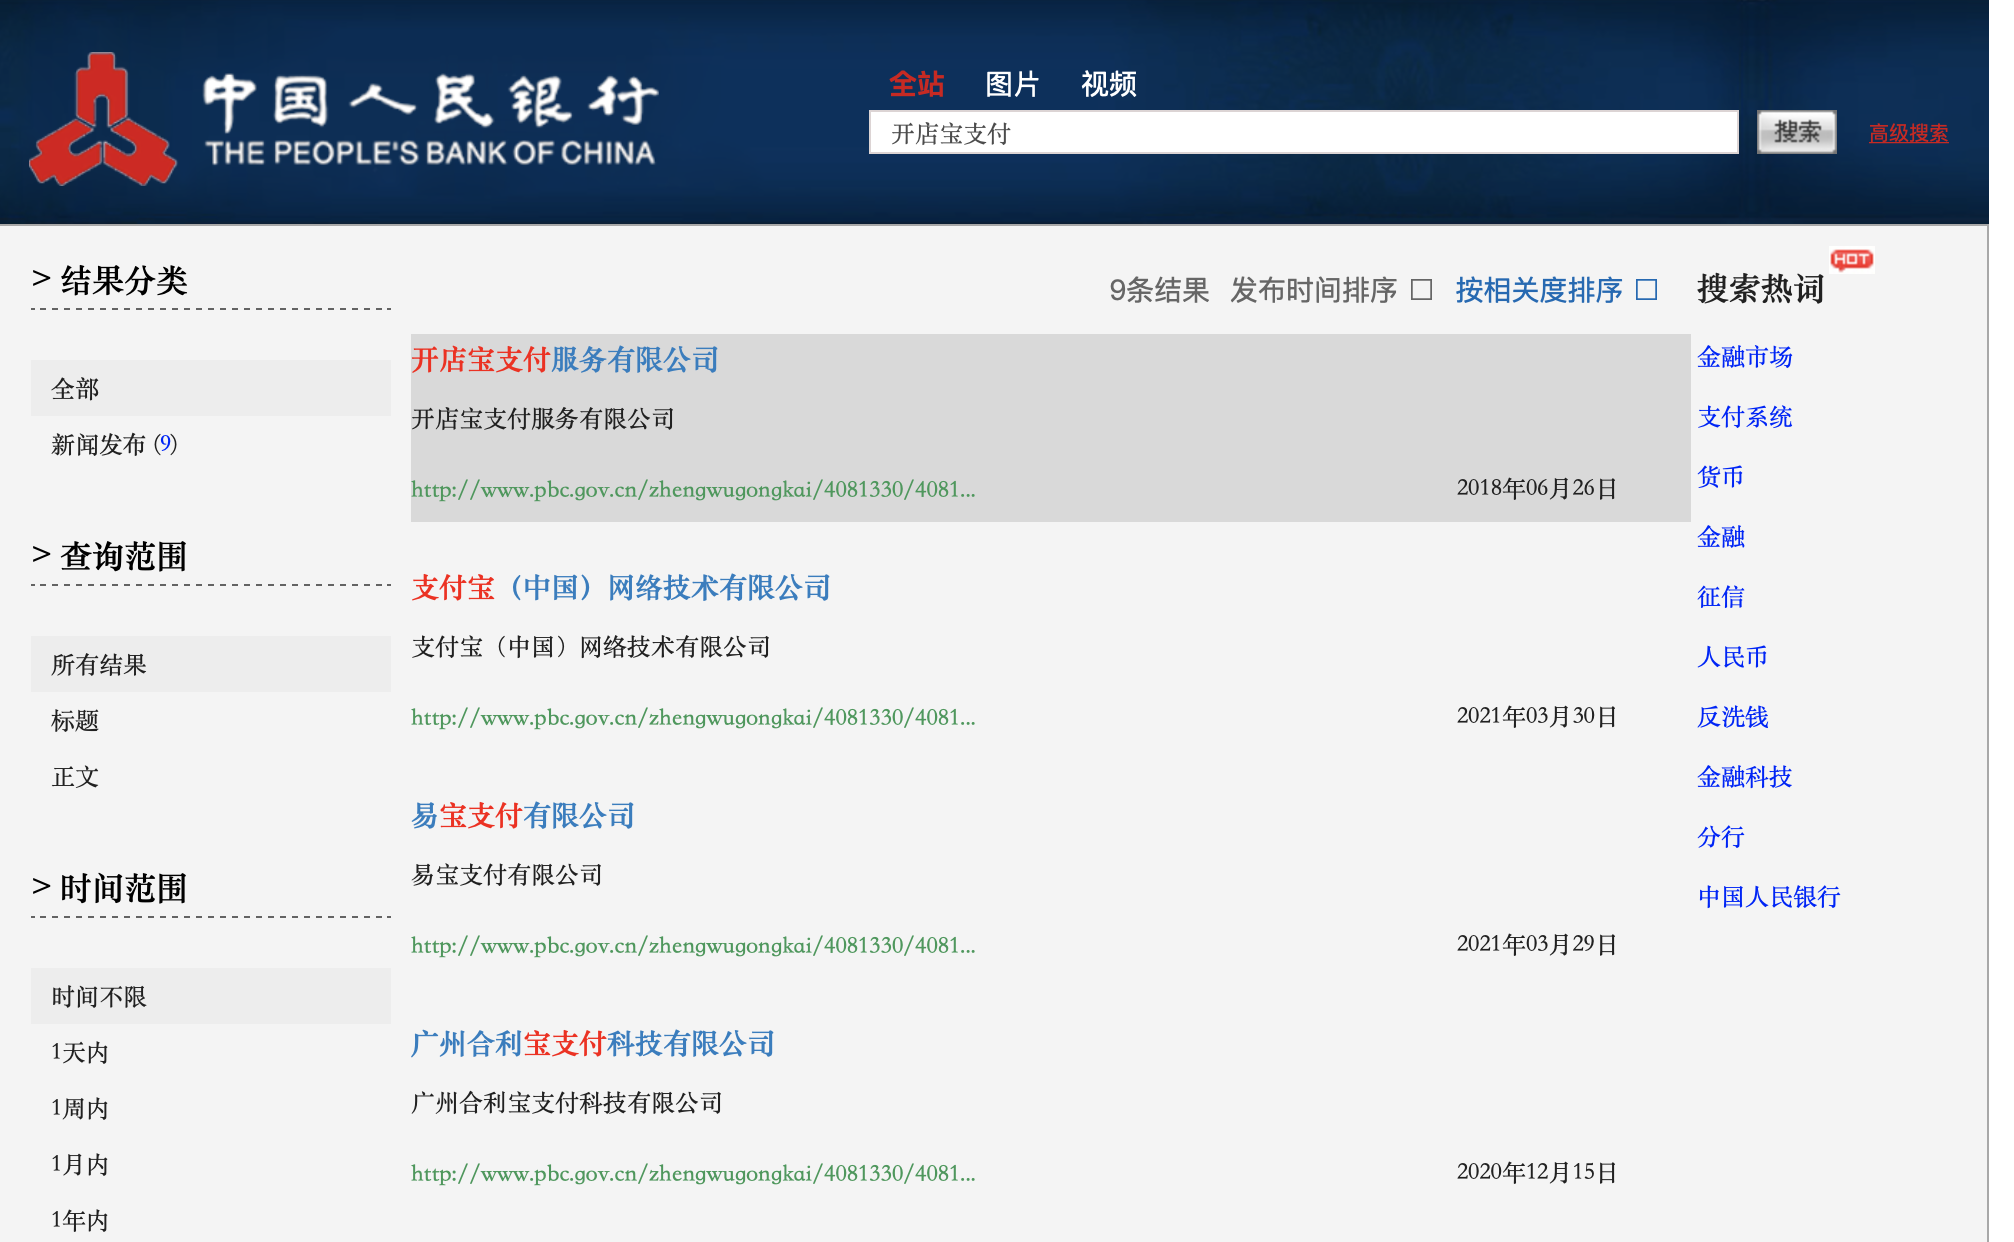Filter results to 1月内
This screenshot has height=1242, width=2014.
(79, 1164)
